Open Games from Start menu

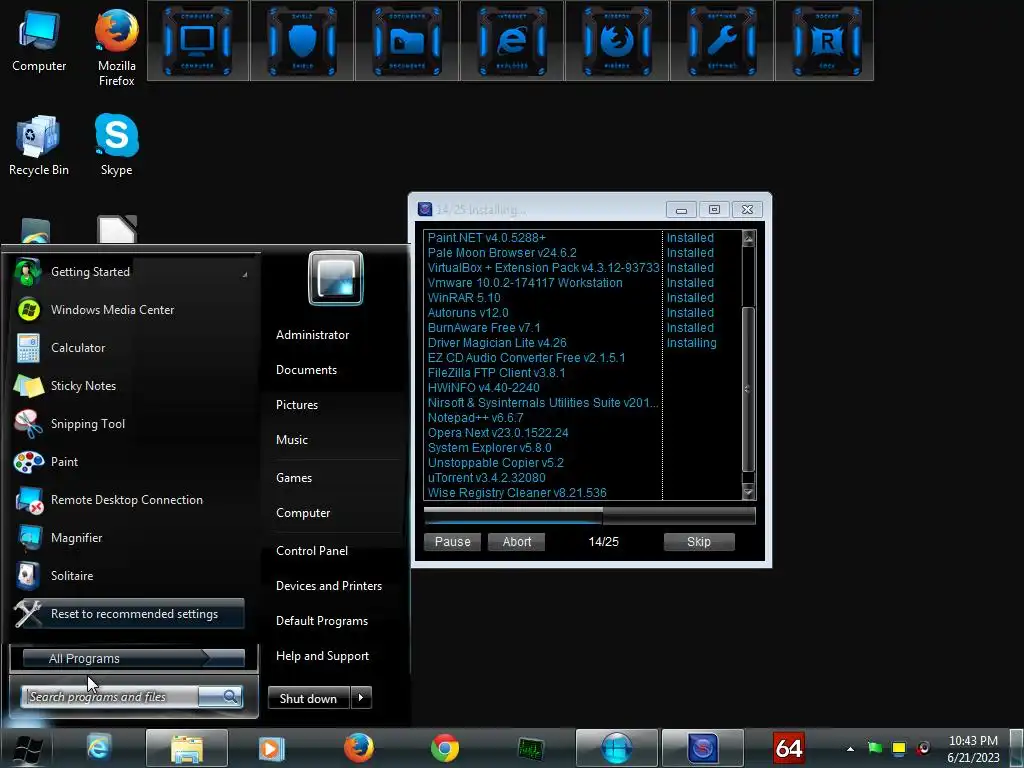pyautogui.click(x=294, y=478)
